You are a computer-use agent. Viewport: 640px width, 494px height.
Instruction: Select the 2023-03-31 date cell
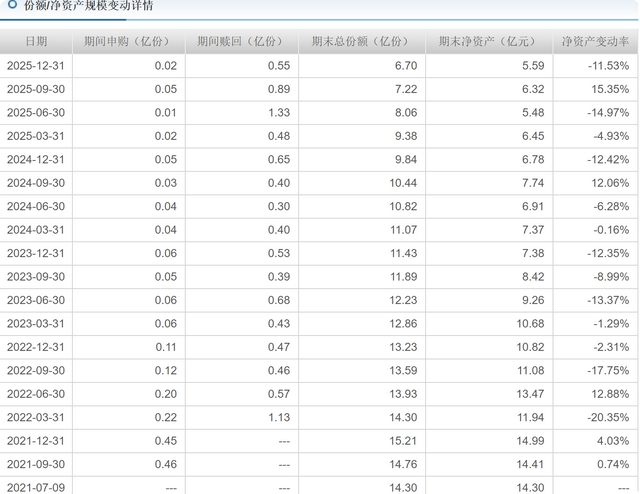point(36,324)
